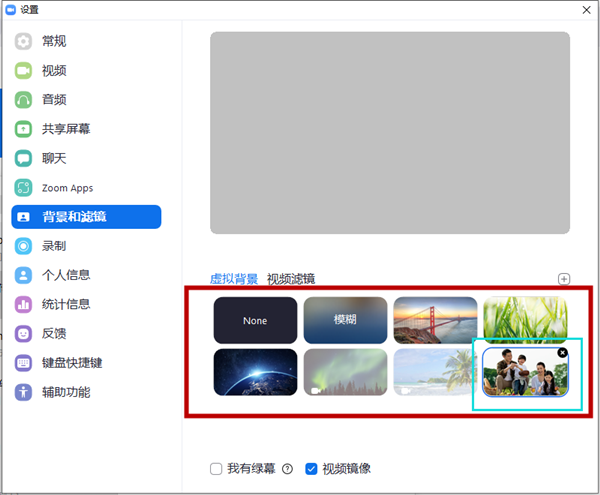Open 视频 video settings
This screenshot has height=495, width=600.
(54, 70)
